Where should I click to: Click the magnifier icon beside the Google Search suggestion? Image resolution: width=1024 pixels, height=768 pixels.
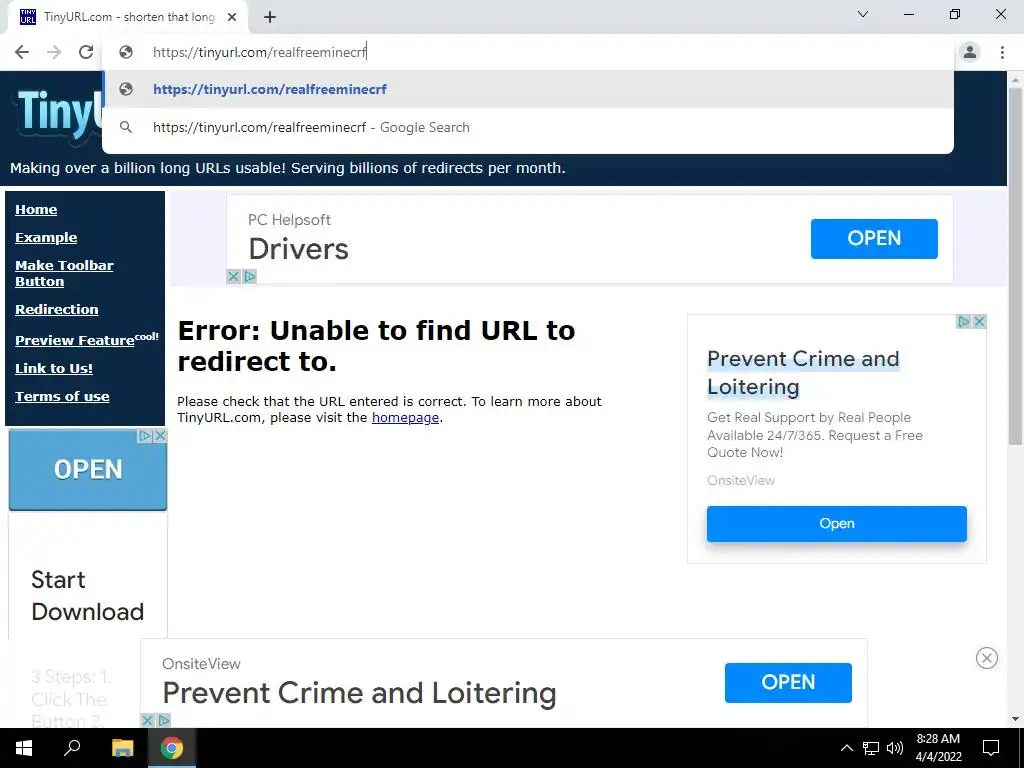pos(125,127)
